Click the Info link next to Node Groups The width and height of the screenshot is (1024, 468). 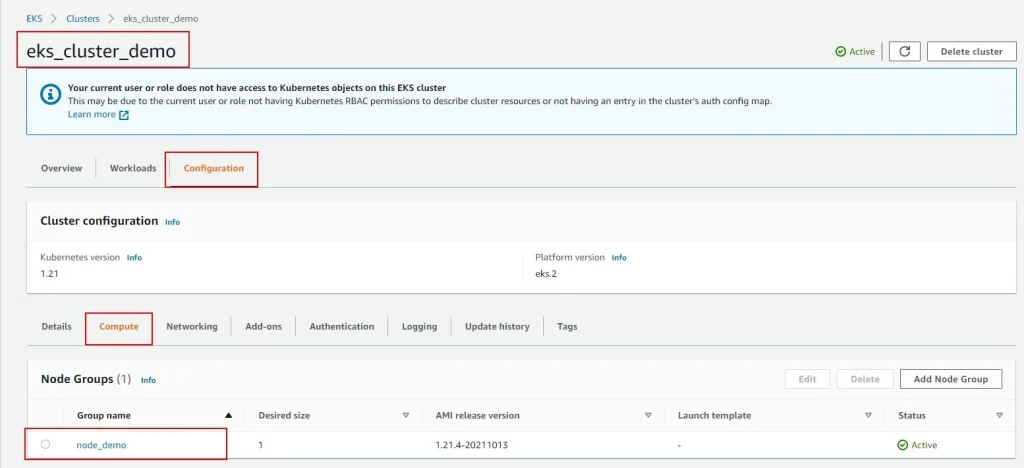pyautogui.click(x=148, y=380)
